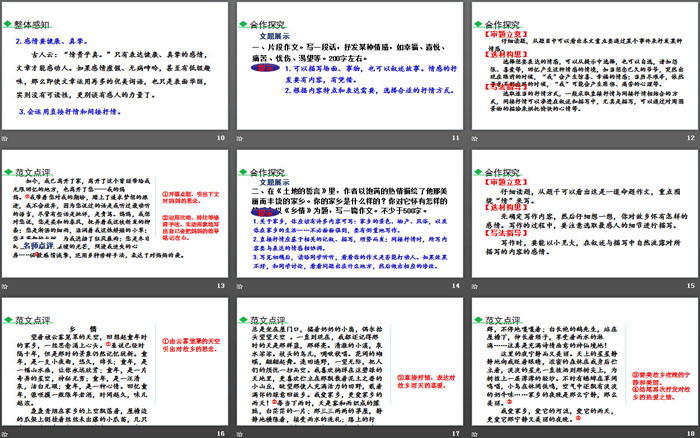Screen dimensions: 700x438
Task: Select slide 12 thumbnail 合作探究 审题立意
Action: (x=585, y=66)
